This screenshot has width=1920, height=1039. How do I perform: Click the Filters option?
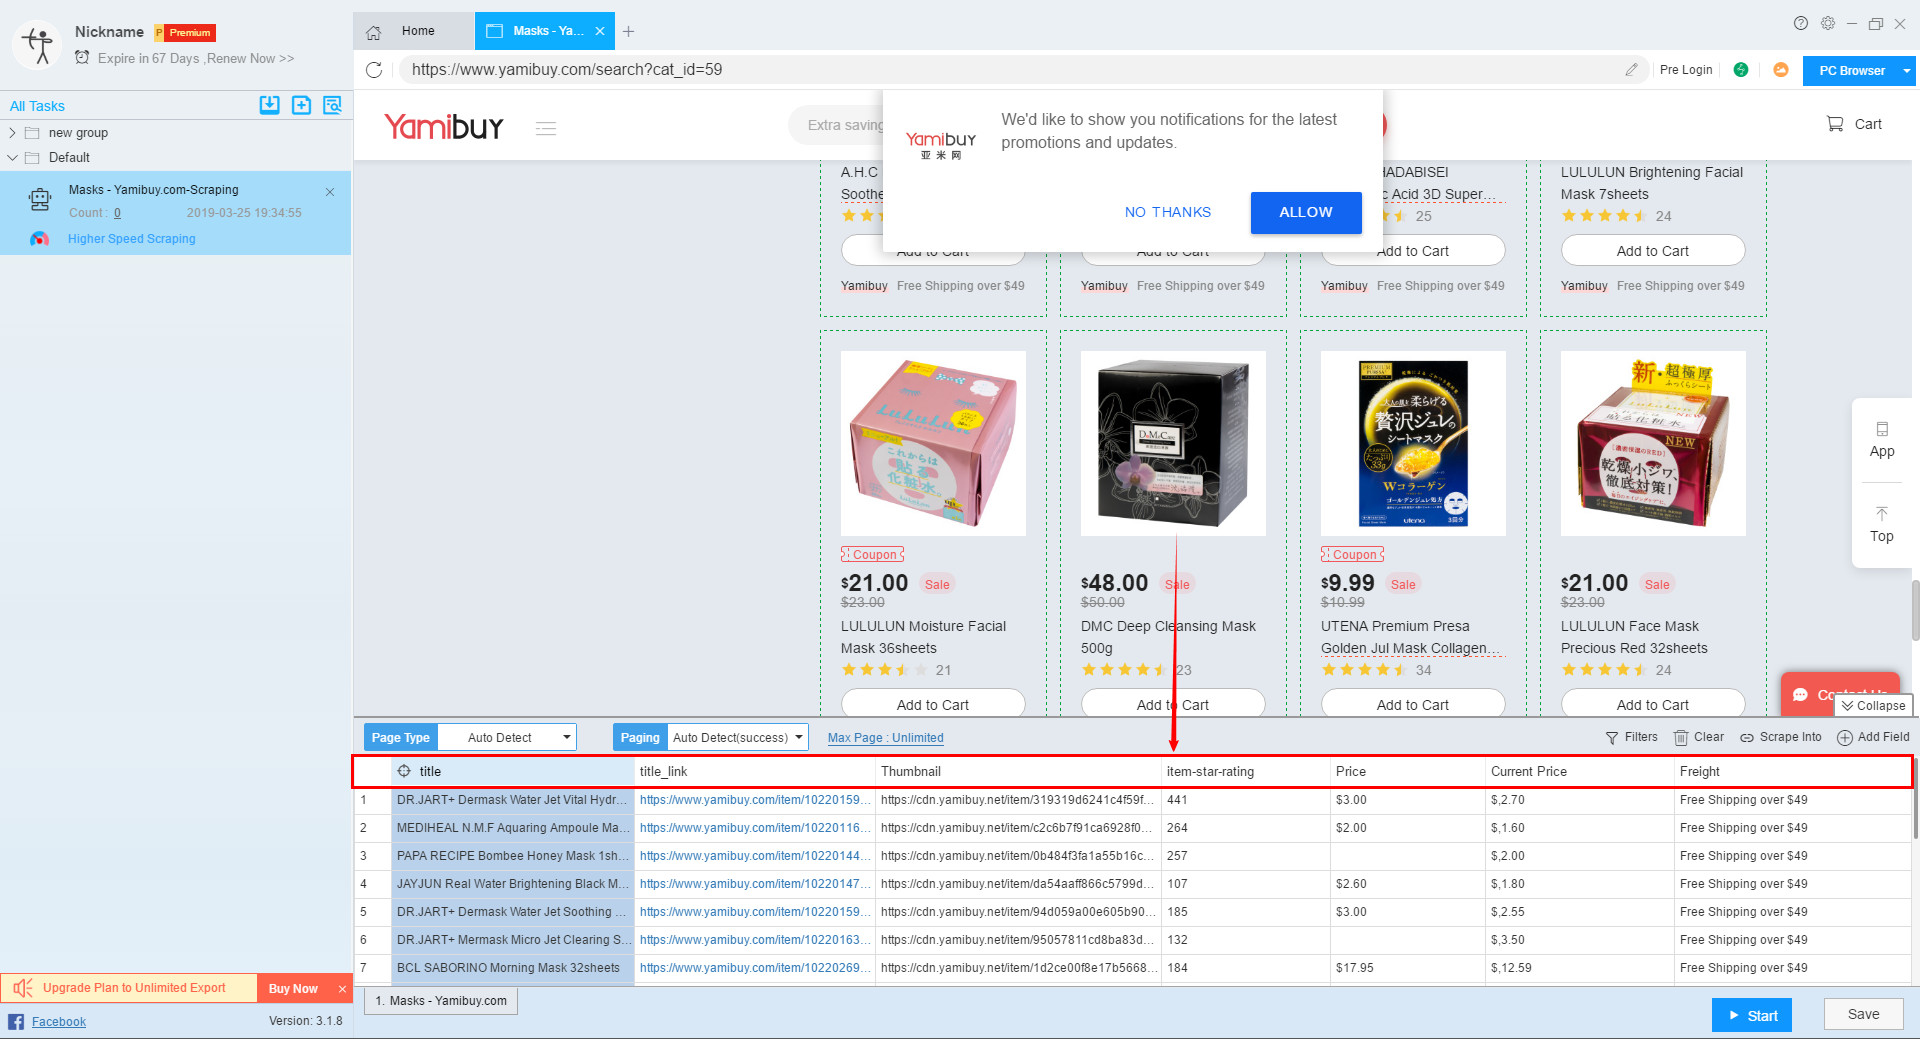point(1631,737)
